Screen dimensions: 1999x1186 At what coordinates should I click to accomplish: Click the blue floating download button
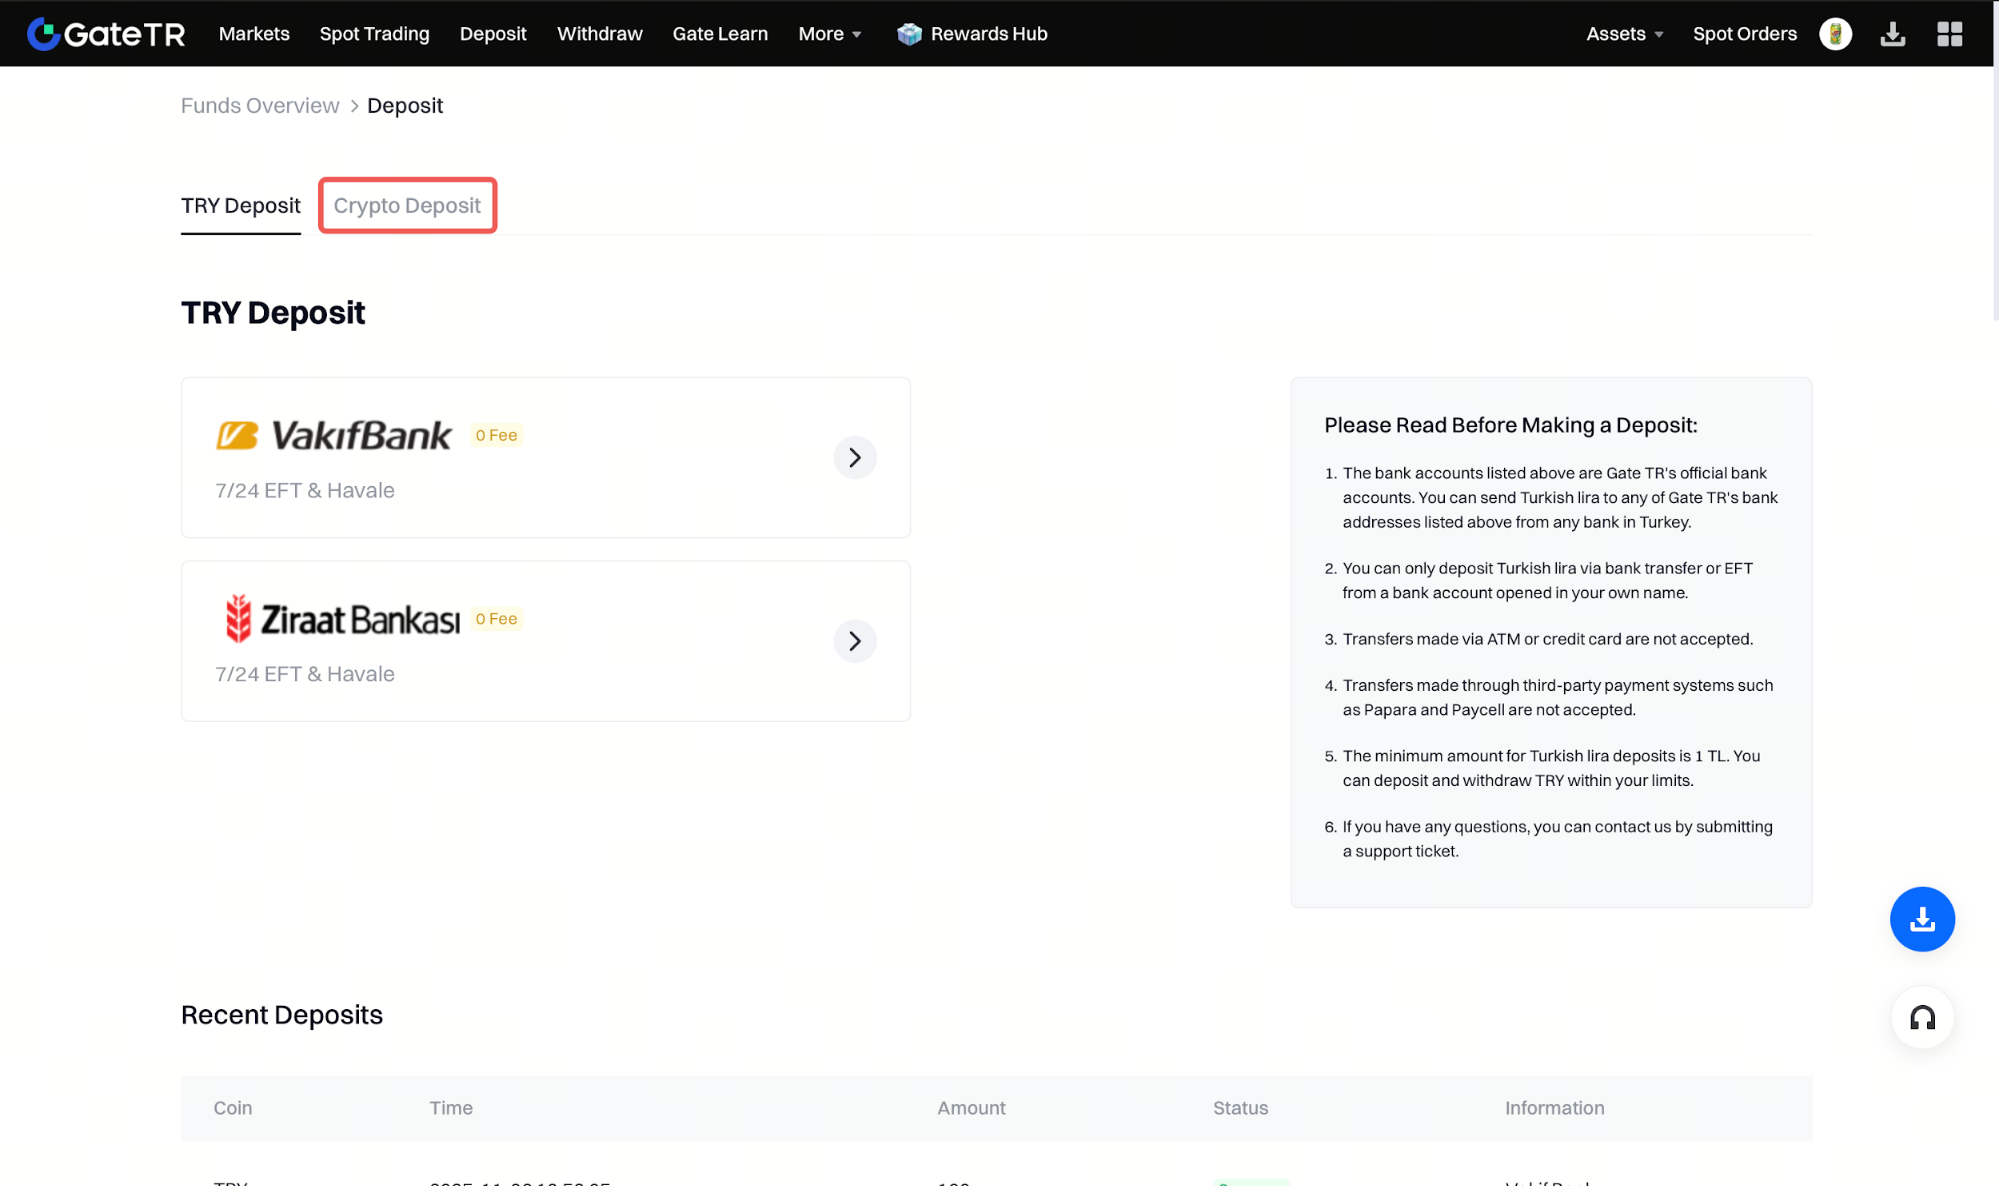pyautogui.click(x=1921, y=918)
